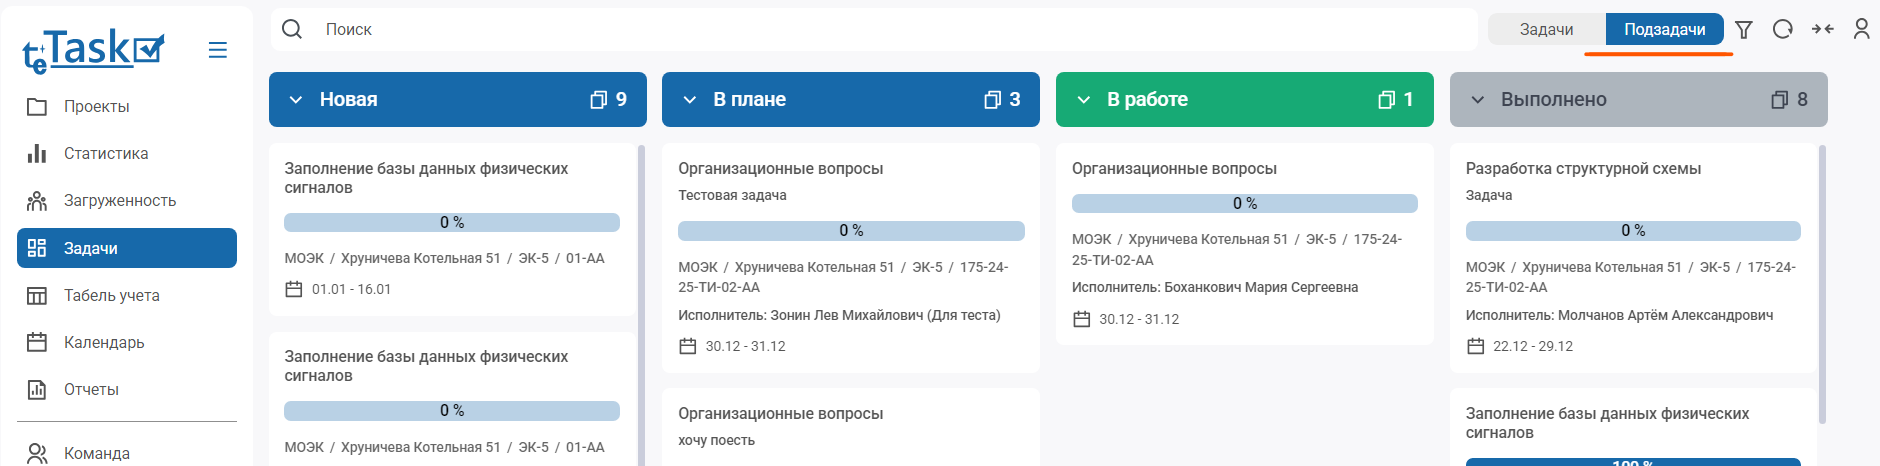Open the user profile icon

(1861, 30)
